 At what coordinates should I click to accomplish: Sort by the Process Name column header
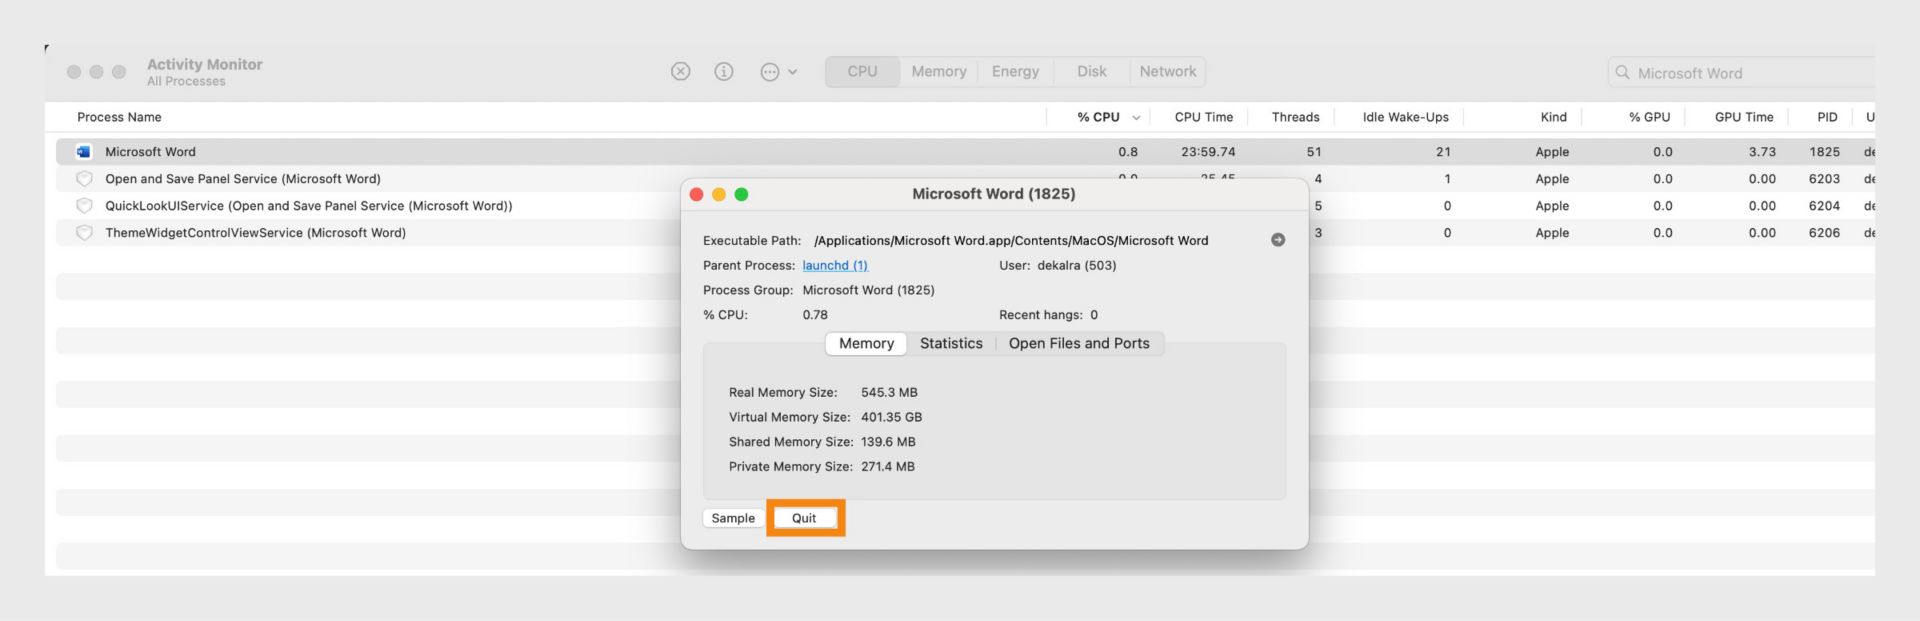point(119,117)
